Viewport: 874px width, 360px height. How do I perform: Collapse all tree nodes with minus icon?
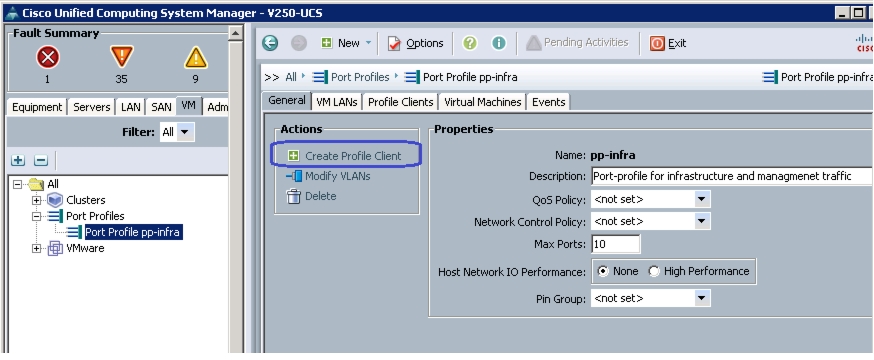(41, 160)
